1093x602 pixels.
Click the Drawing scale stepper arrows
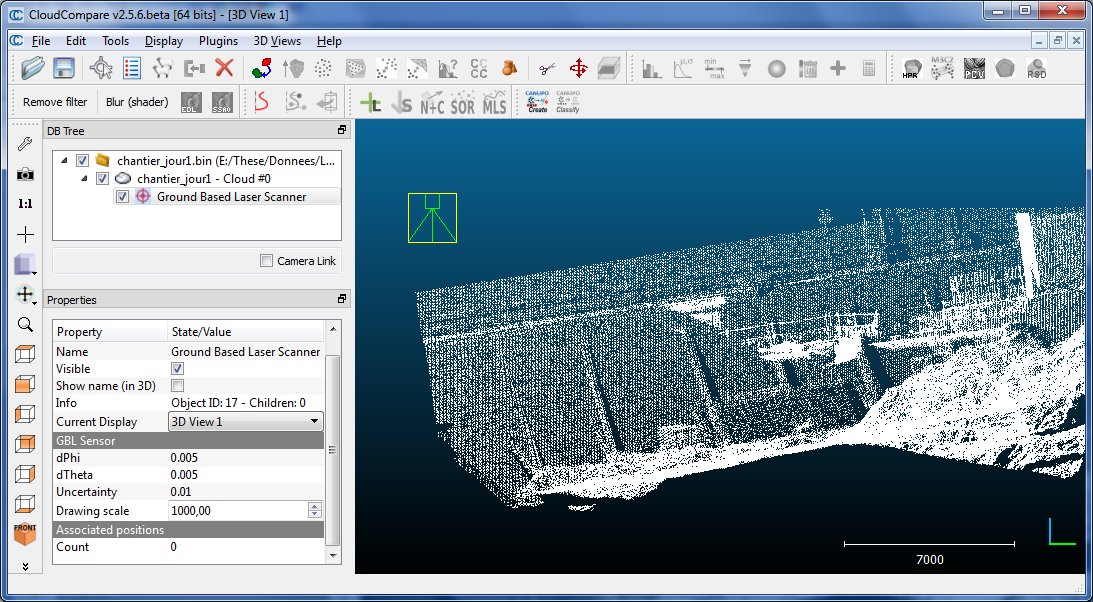(x=315, y=511)
